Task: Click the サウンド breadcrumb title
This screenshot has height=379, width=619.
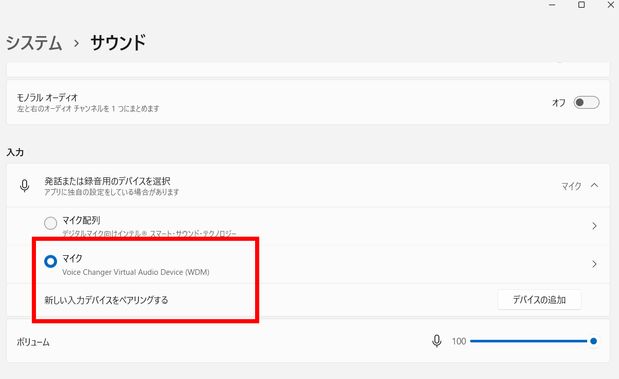Action: 118,43
